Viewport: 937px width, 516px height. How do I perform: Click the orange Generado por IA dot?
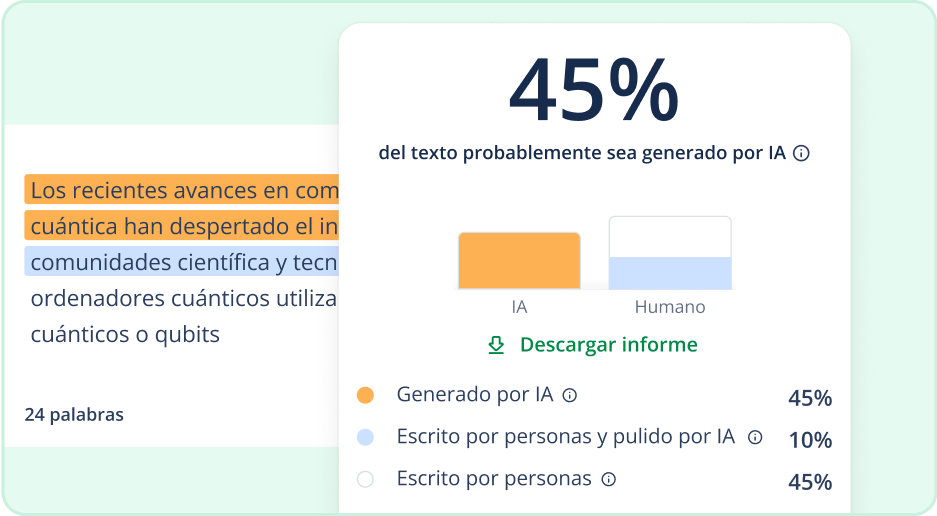tap(365, 395)
